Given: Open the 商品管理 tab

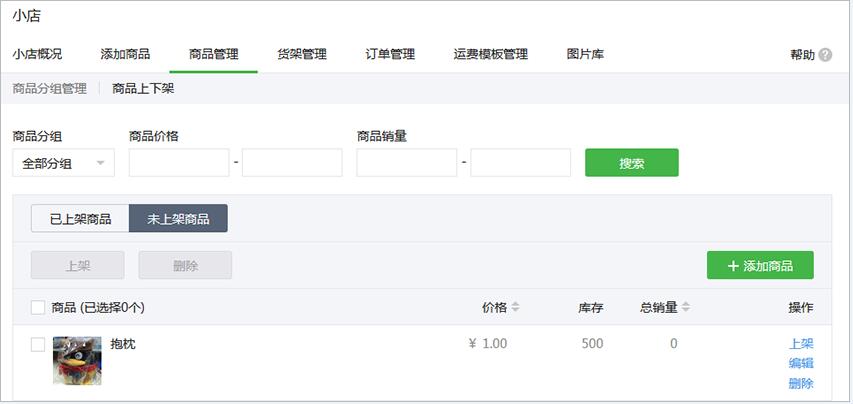Looking at the screenshot, I should click(x=213, y=54).
